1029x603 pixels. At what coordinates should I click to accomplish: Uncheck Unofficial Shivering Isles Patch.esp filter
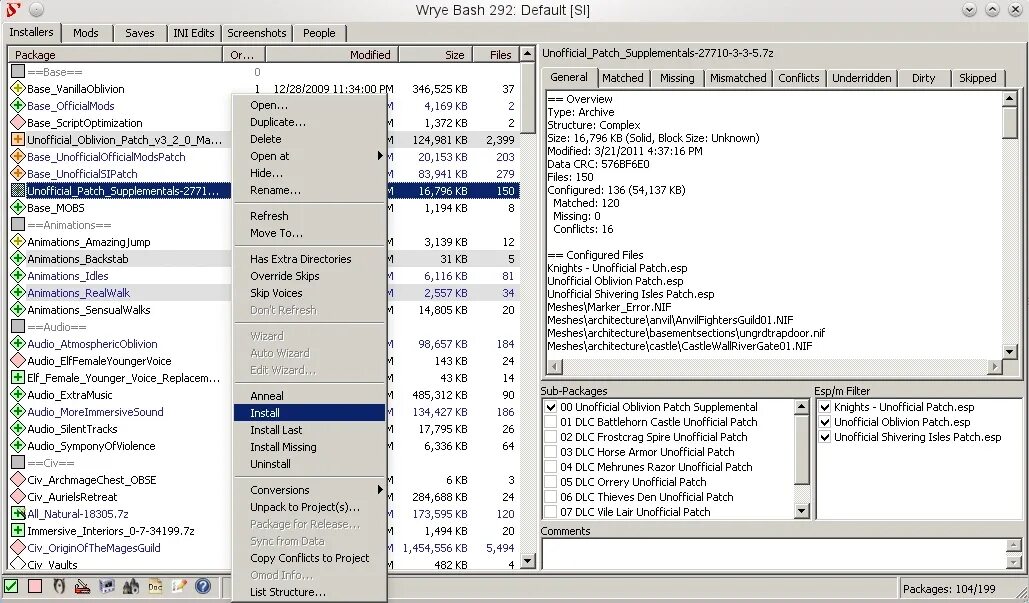pyautogui.click(x=825, y=437)
